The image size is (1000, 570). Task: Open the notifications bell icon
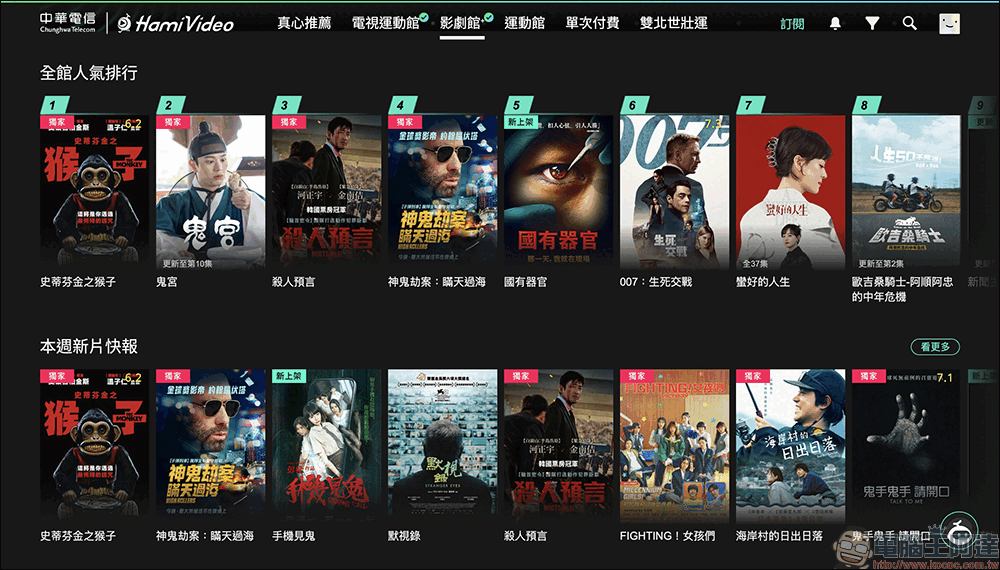pos(835,24)
